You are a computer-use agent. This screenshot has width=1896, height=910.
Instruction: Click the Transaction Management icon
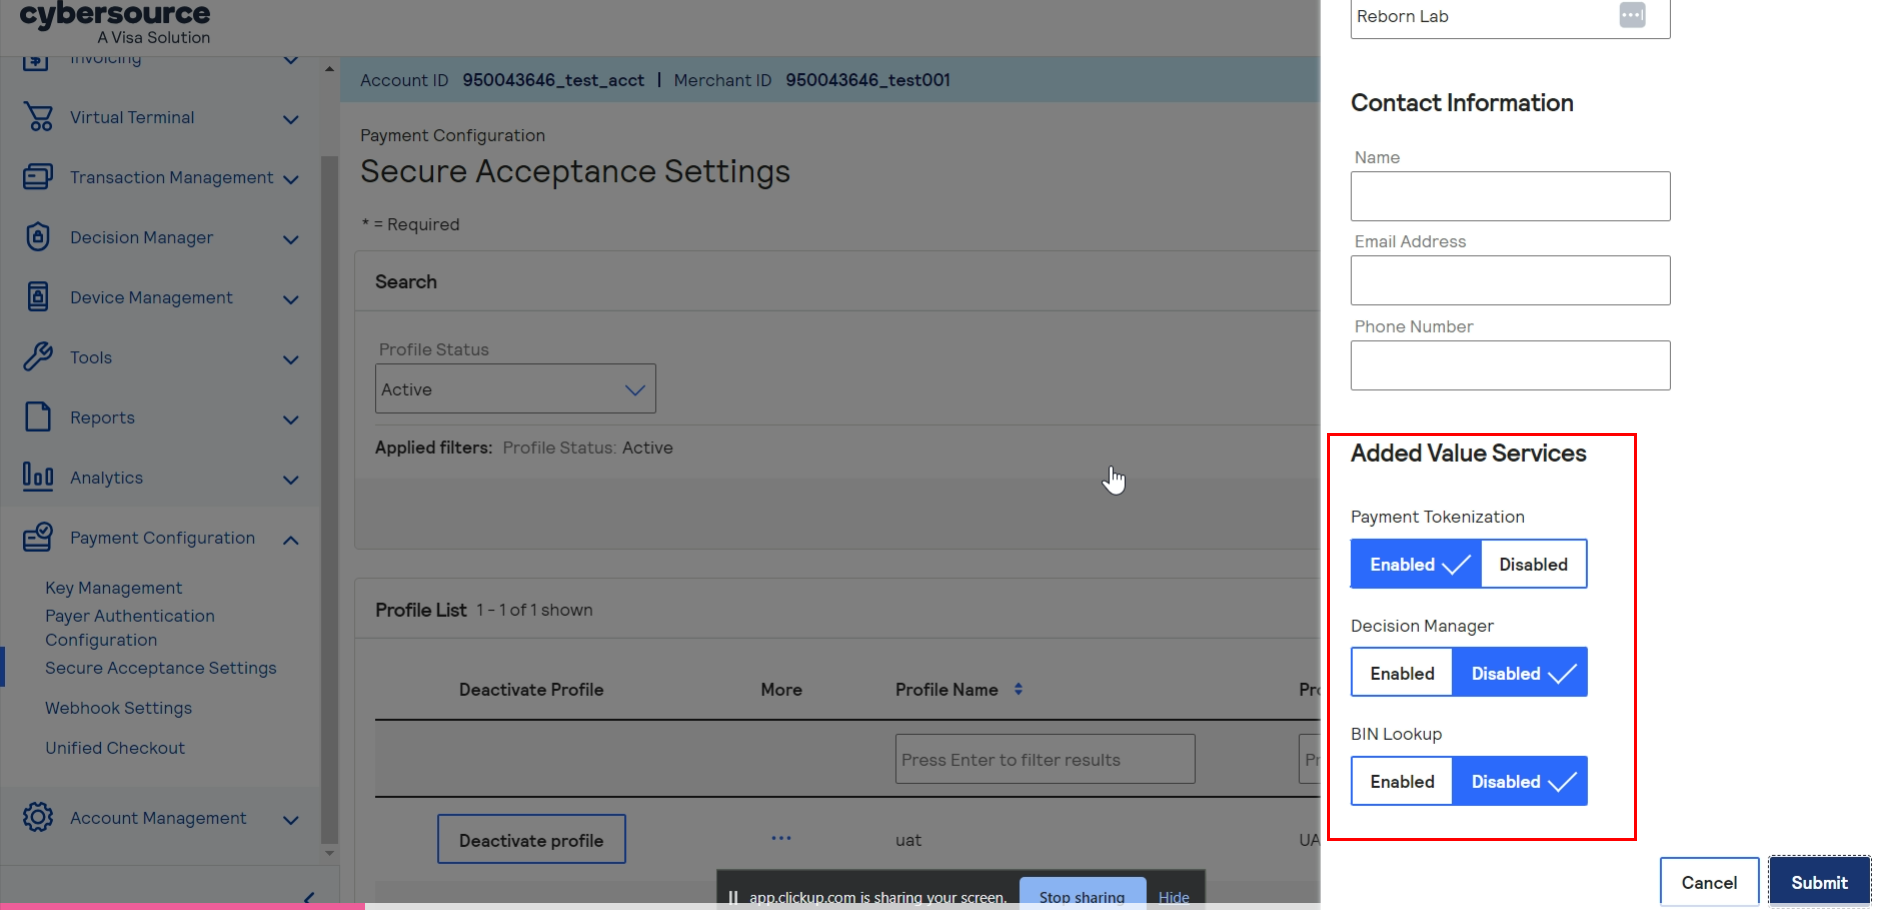pos(38,177)
